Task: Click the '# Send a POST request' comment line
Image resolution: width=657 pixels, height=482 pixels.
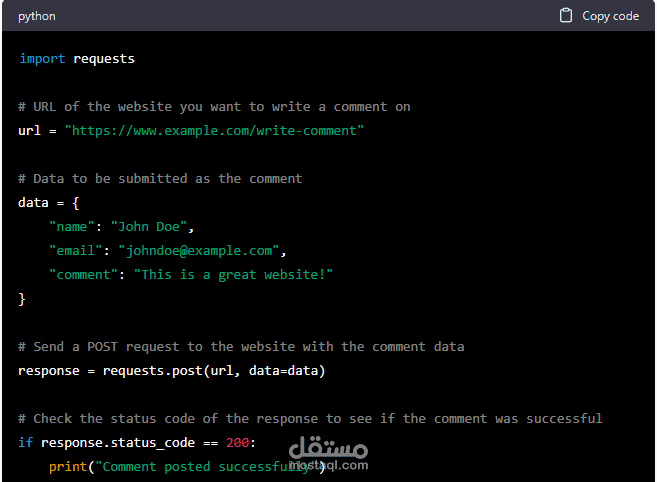Action: [241, 347]
